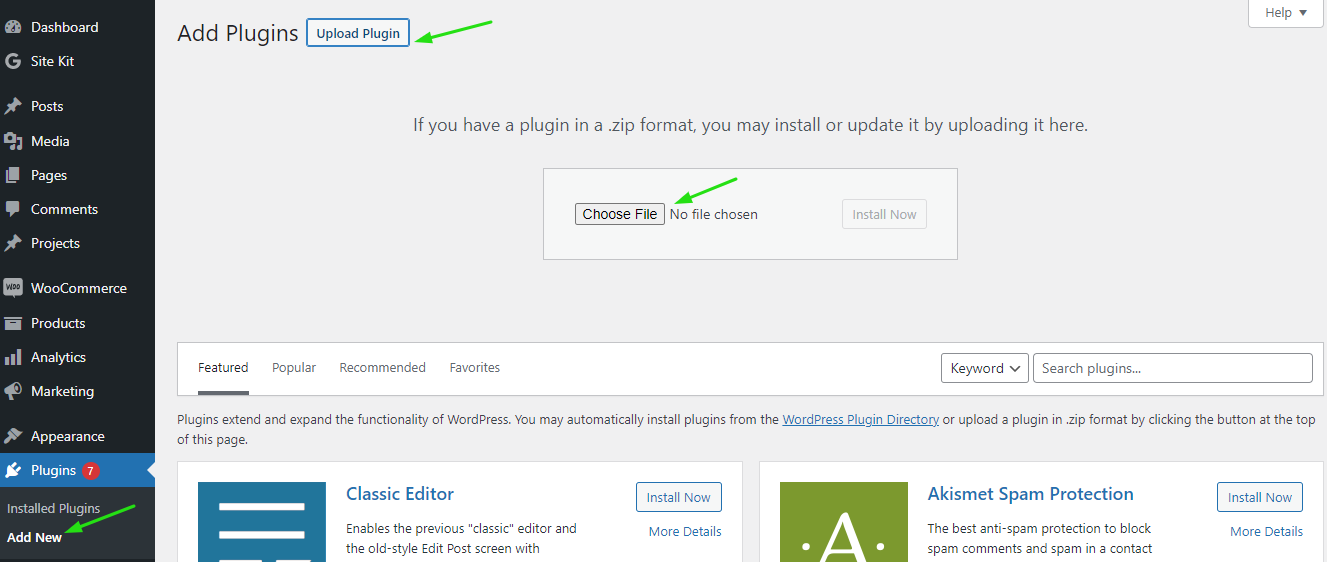Click the Site Kit Google icon
1327x562 pixels.
click(13, 61)
